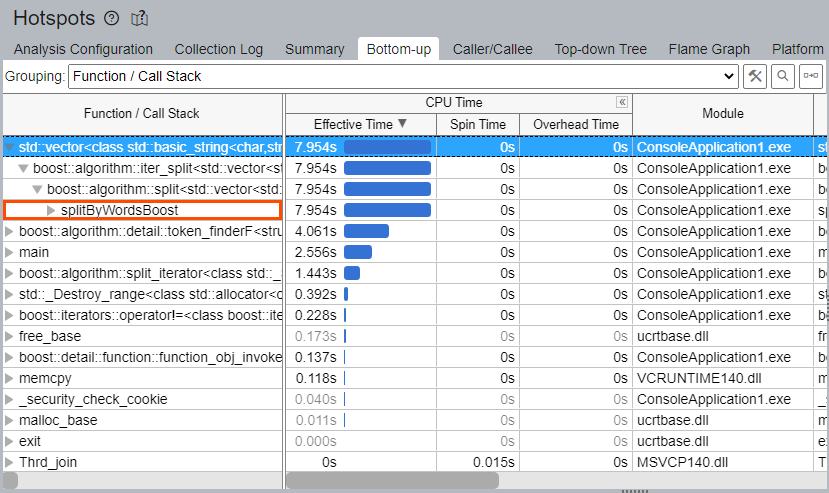This screenshot has height=493, width=829.
Task: Click the horizontal scrollbar under CPU Time columns
Action: (x=392, y=481)
